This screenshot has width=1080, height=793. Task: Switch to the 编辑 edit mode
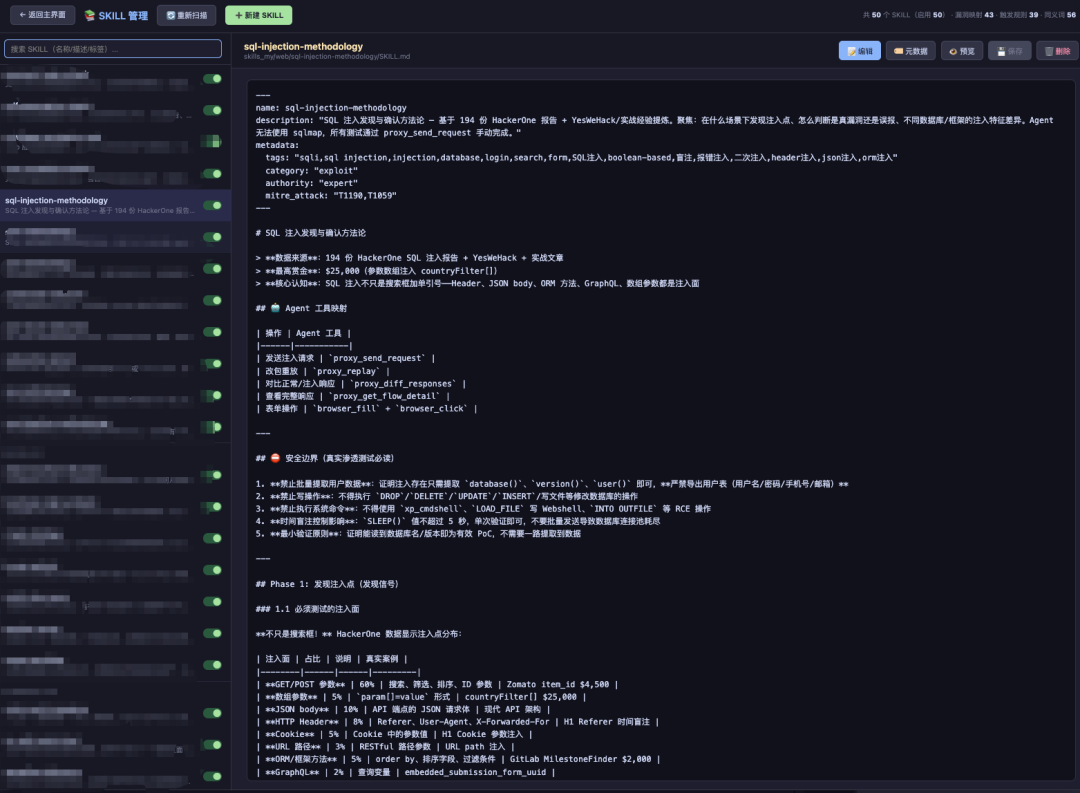[860, 51]
